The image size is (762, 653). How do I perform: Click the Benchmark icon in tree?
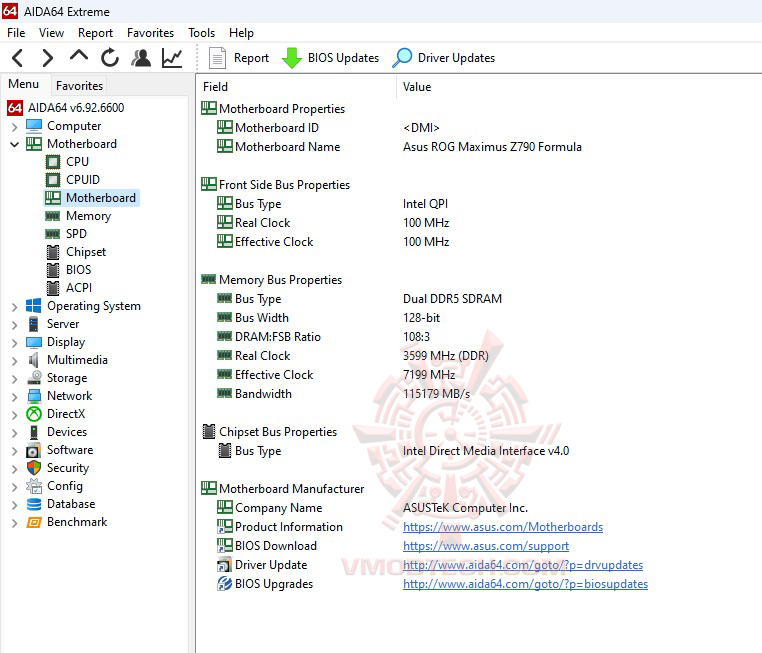[x=34, y=522]
